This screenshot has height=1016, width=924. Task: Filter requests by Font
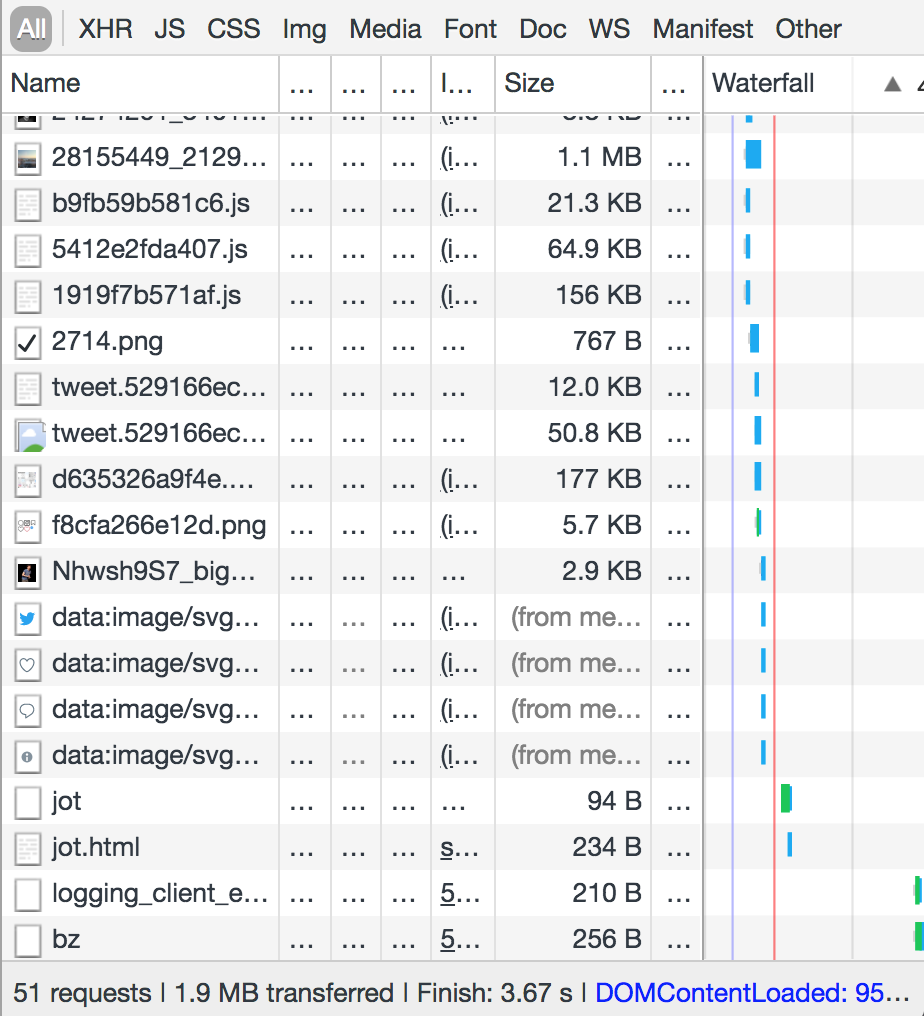click(x=470, y=29)
